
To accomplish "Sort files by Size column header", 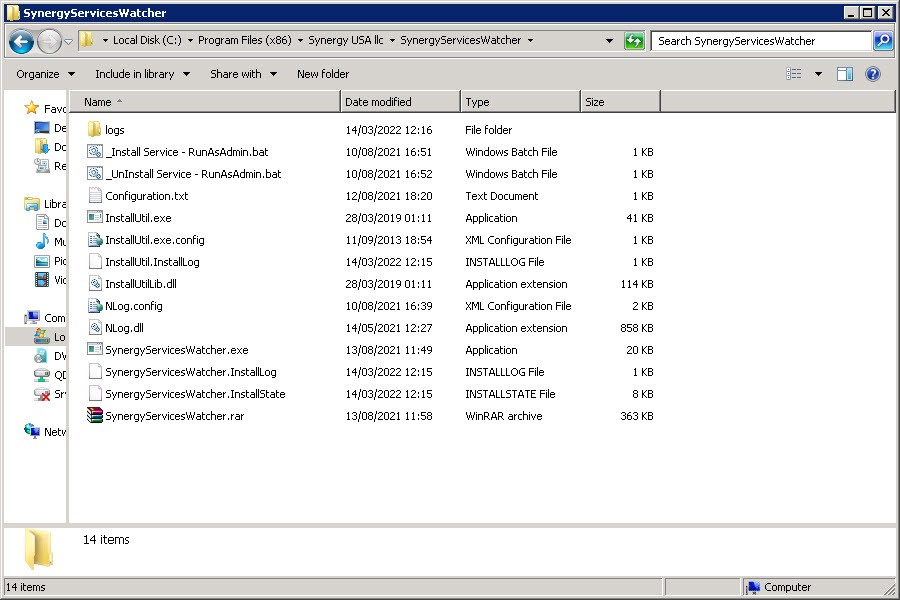I will point(620,102).
